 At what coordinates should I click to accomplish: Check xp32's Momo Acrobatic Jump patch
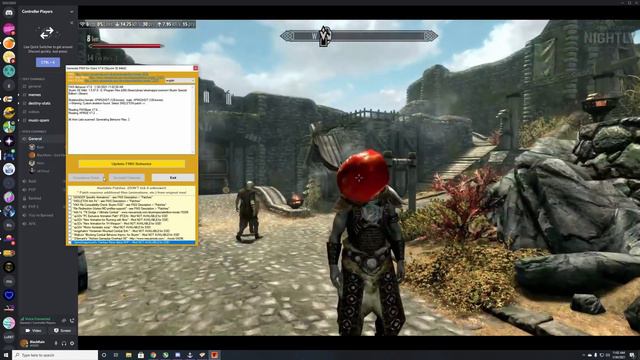point(70,227)
